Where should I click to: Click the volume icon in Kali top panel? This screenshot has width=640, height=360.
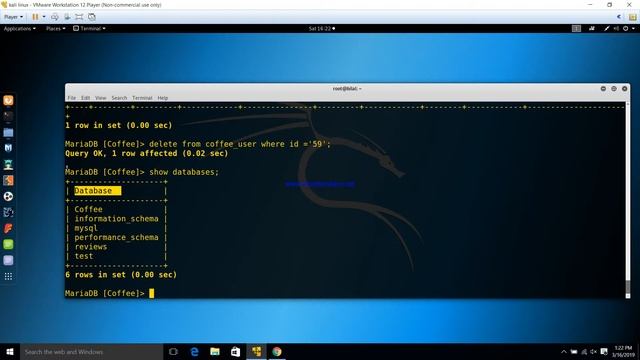[x=616, y=29]
